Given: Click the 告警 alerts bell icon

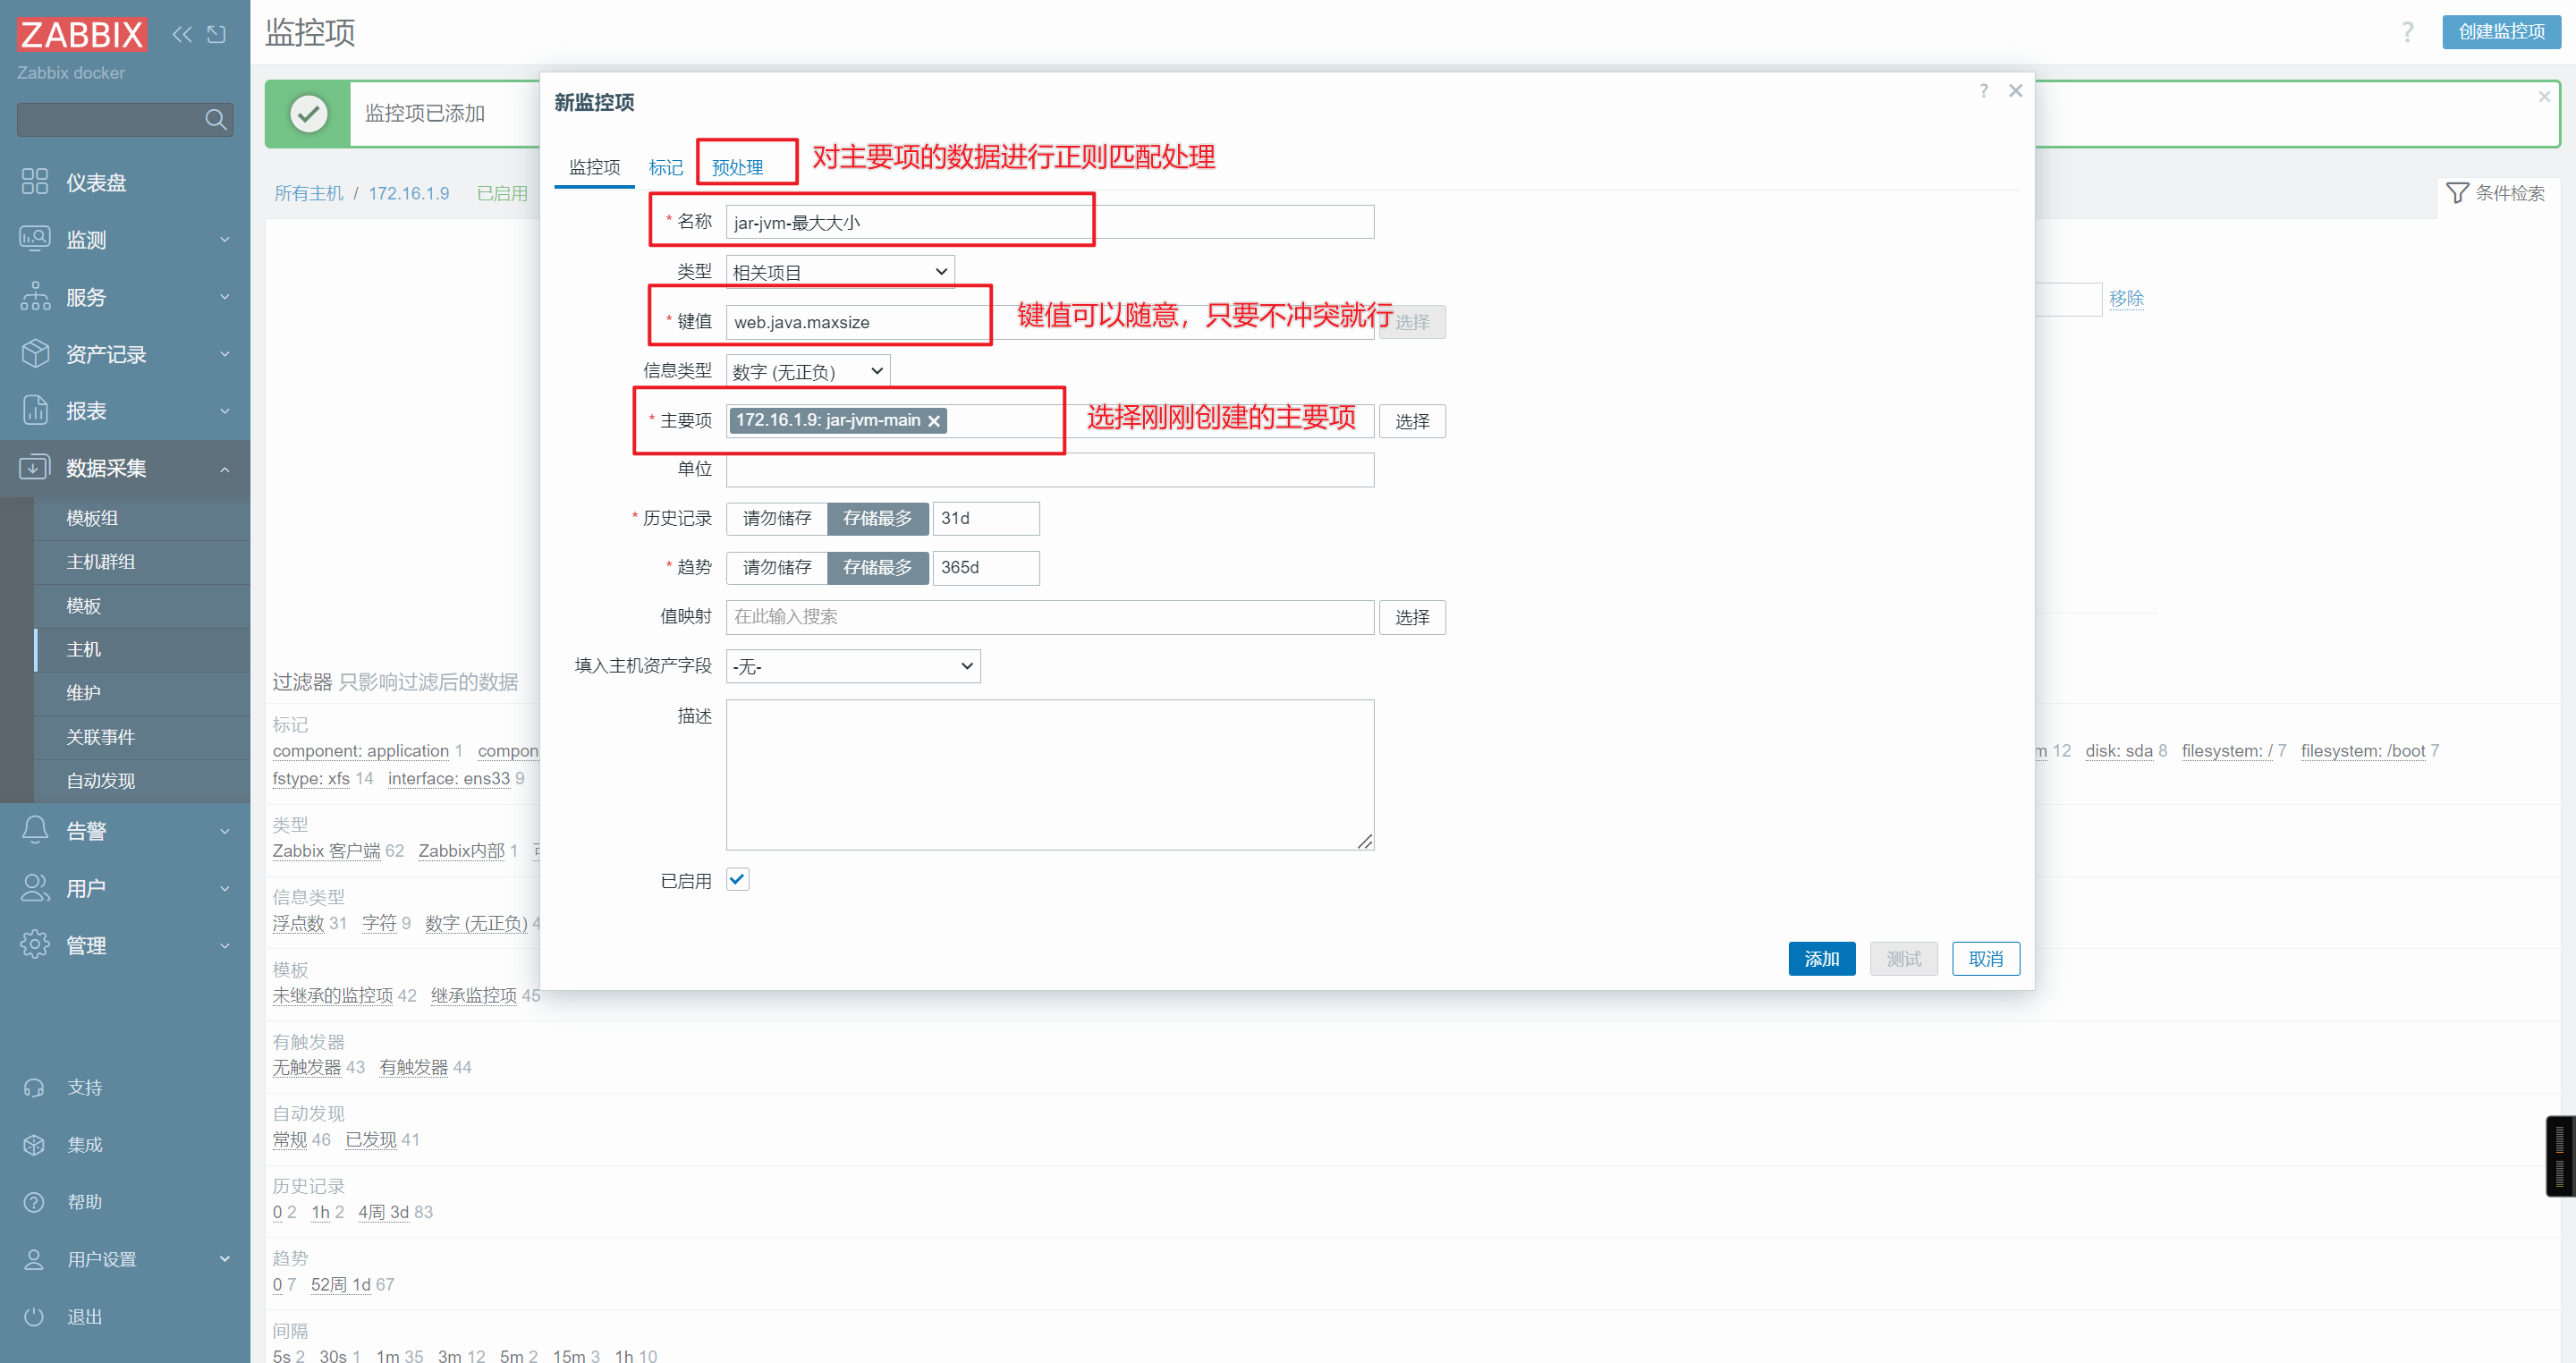Looking at the screenshot, I should coord(35,830).
